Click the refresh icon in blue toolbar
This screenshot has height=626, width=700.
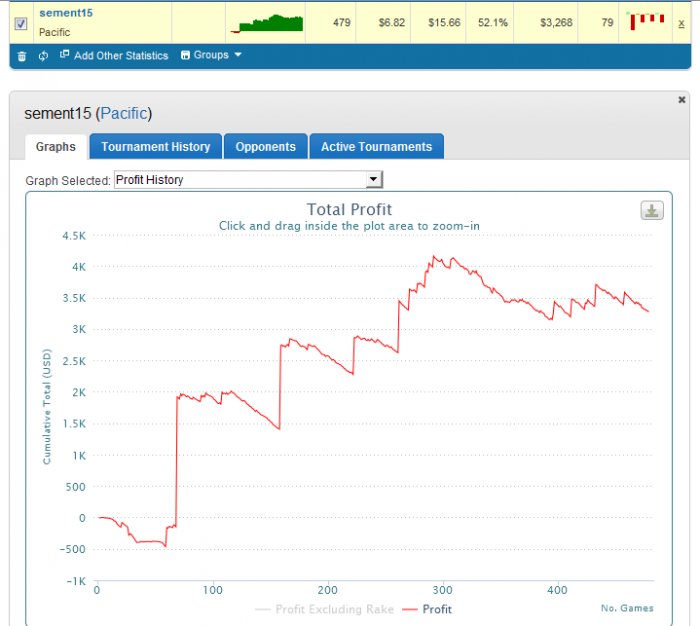pos(43,56)
